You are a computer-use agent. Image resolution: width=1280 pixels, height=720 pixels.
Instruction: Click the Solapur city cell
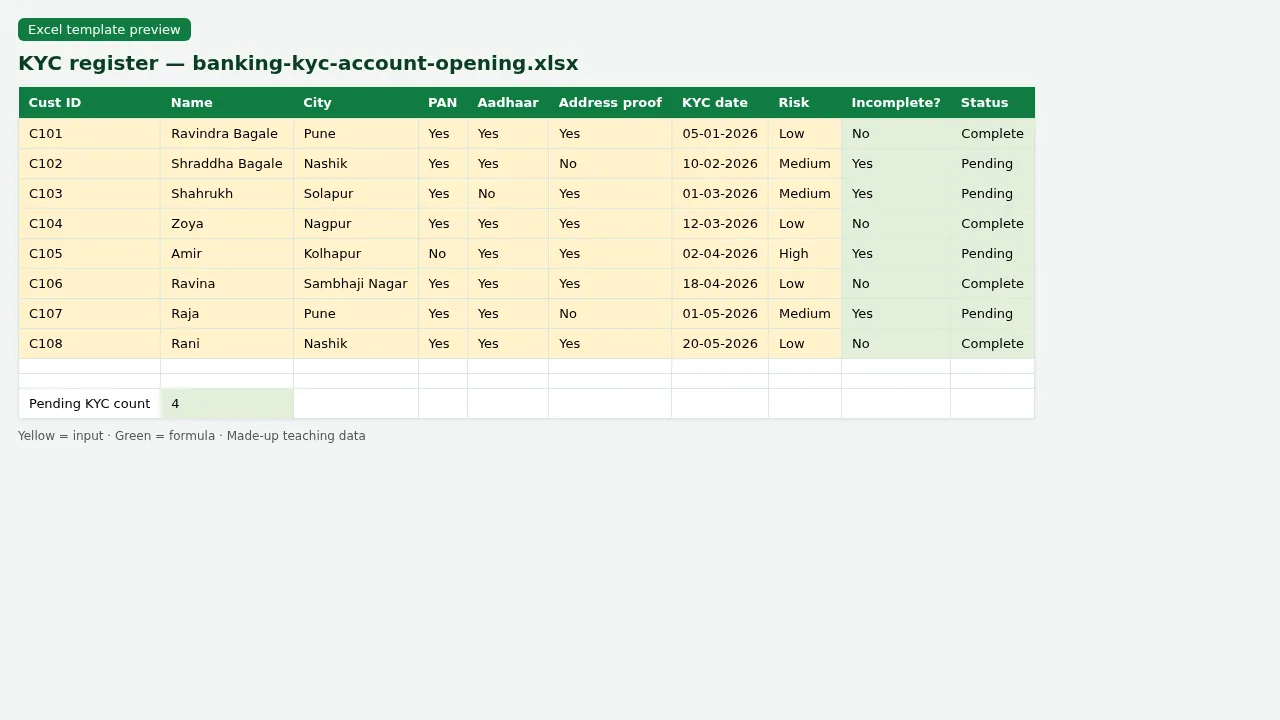[356, 194]
